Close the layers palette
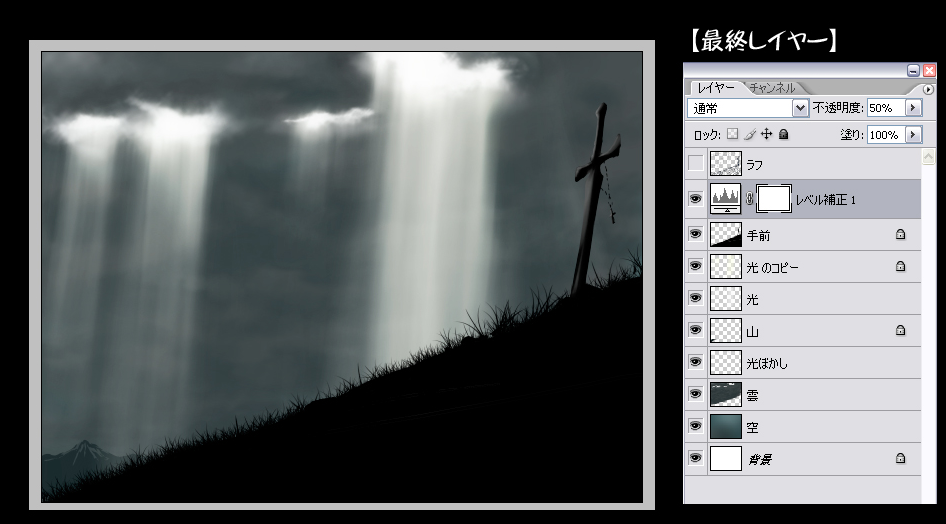Image resolution: width=946 pixels, height=524 pixels. click(929, 71)
